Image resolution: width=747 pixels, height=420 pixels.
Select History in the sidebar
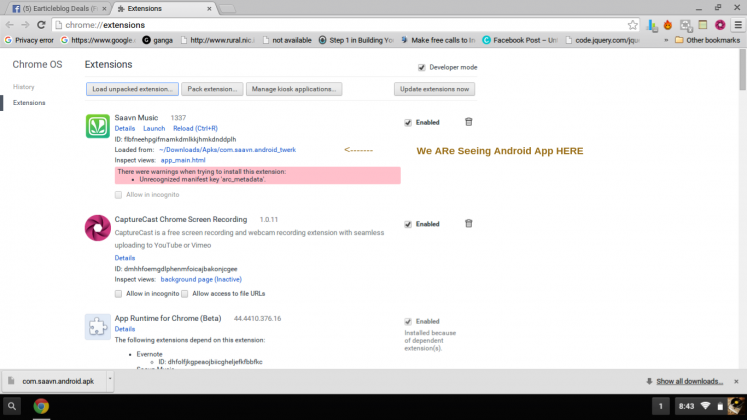23,87
